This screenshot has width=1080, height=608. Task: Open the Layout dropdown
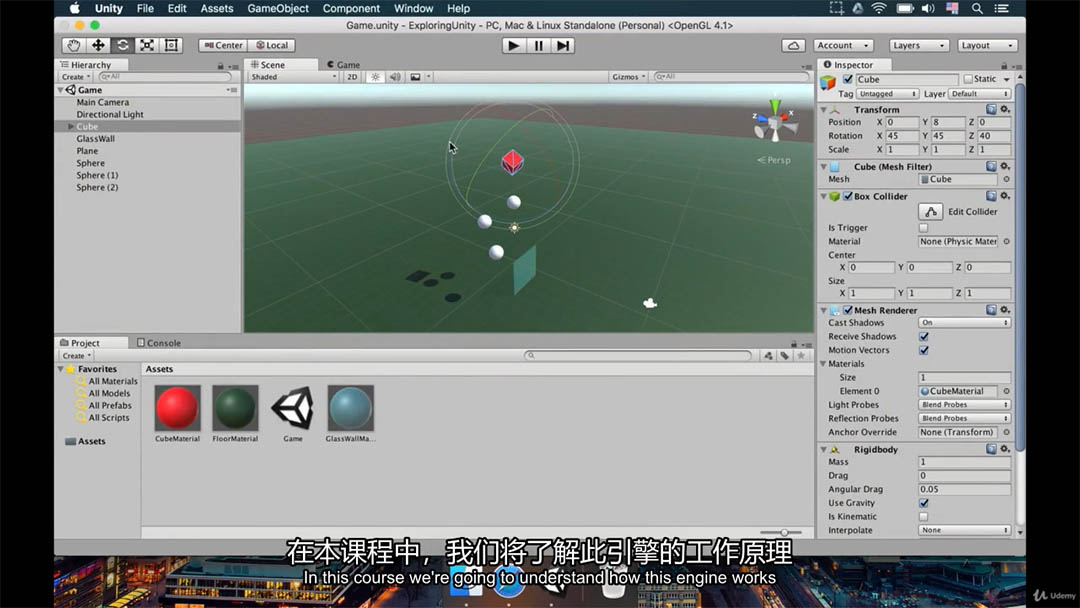tap(987, 45)
